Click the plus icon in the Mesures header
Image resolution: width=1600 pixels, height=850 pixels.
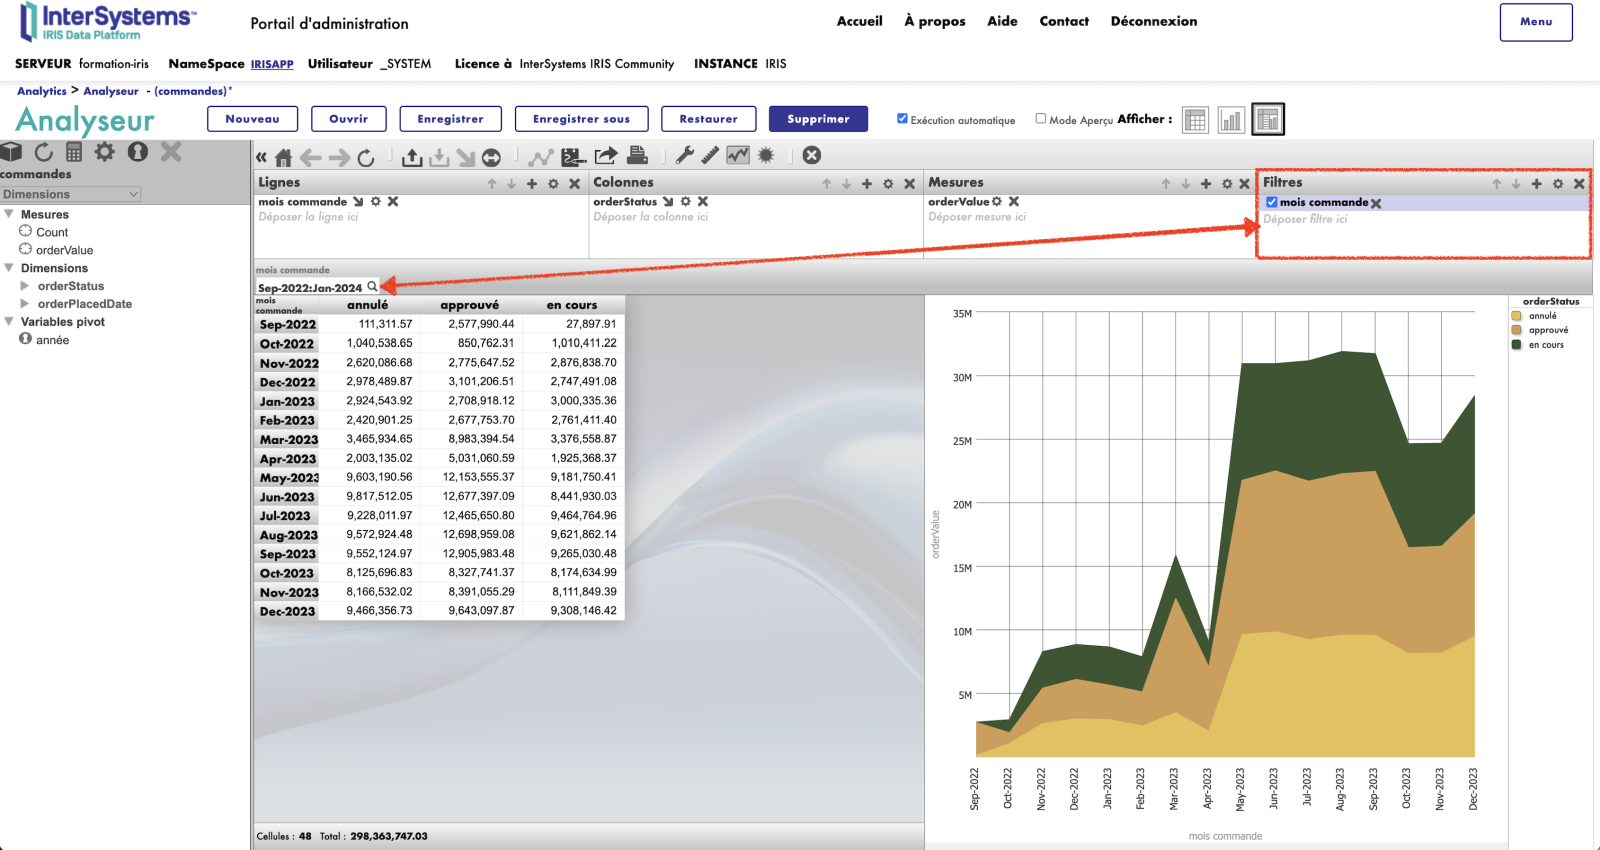coord(1206,184)
